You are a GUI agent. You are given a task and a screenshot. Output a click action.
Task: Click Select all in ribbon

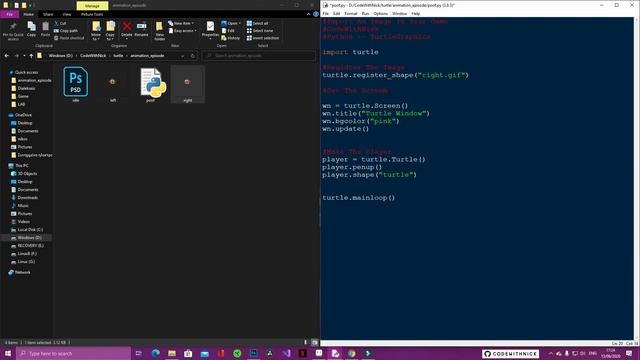tap(257, 23)
